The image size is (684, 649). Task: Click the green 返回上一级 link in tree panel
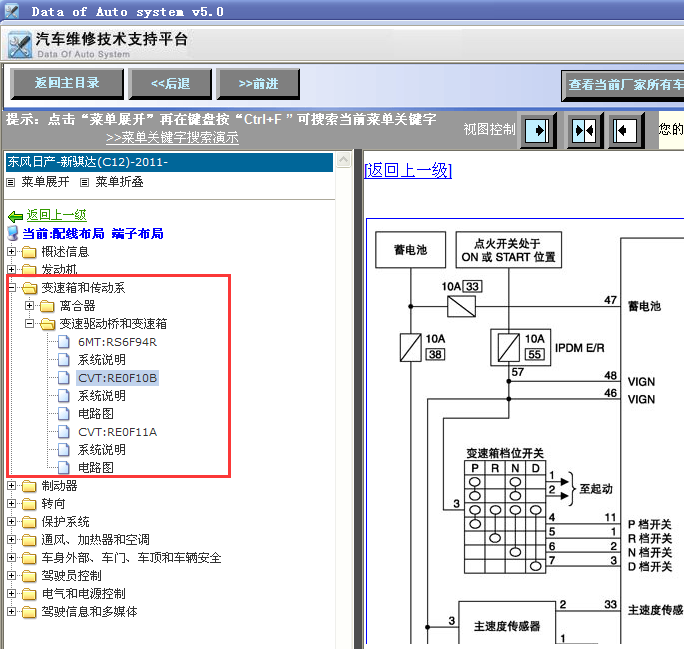pyautogui.click(x=57, y=215)
